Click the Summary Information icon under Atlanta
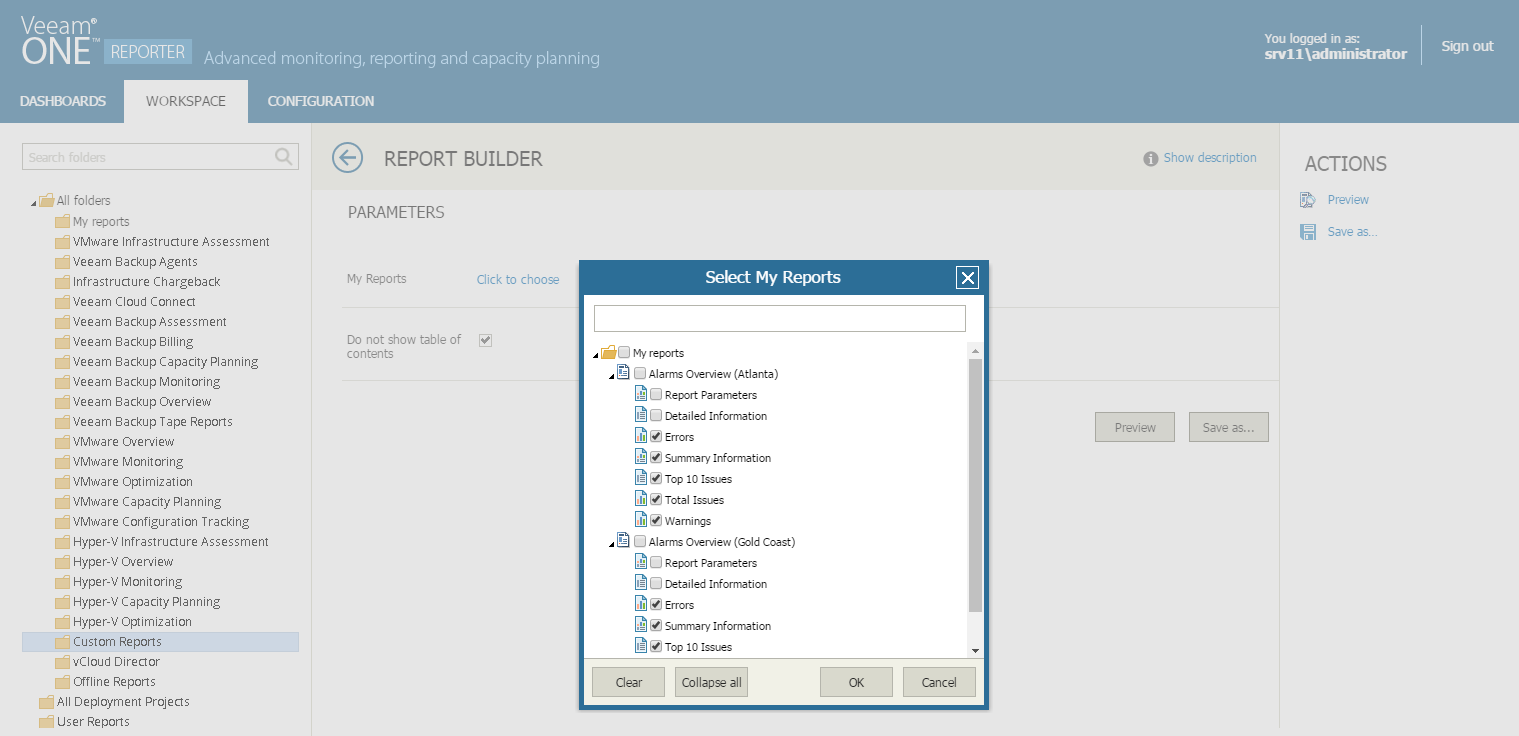The height and width of the screenshot is (736, 1519). point(641,457)
